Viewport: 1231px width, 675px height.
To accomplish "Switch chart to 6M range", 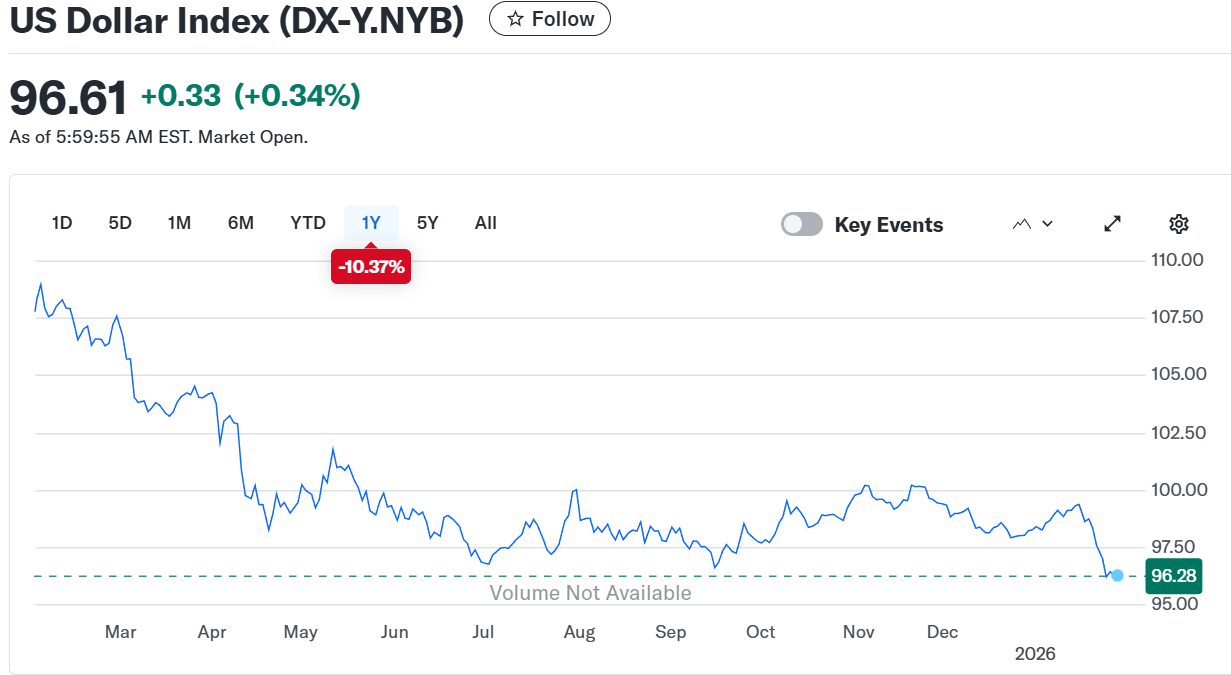I will (x=240, y=223).
